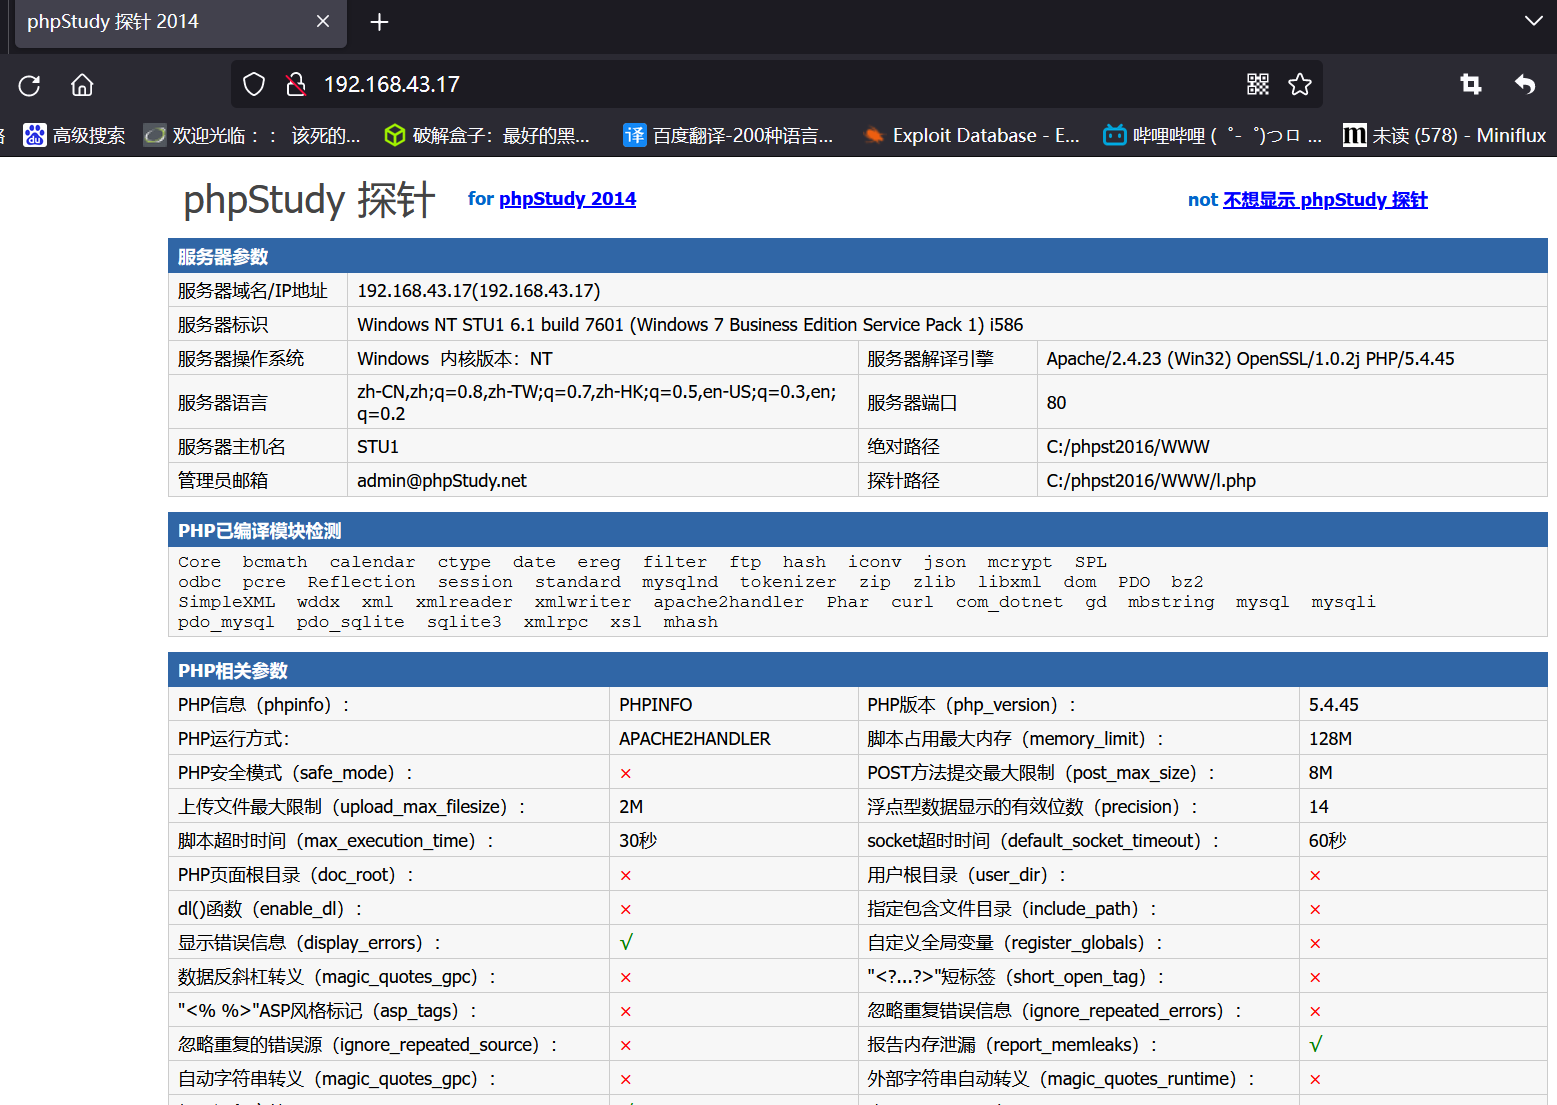Open the shield tracking protection icon
The height and width of the screenshot is (1105, 1557).
tap(254, 84)
